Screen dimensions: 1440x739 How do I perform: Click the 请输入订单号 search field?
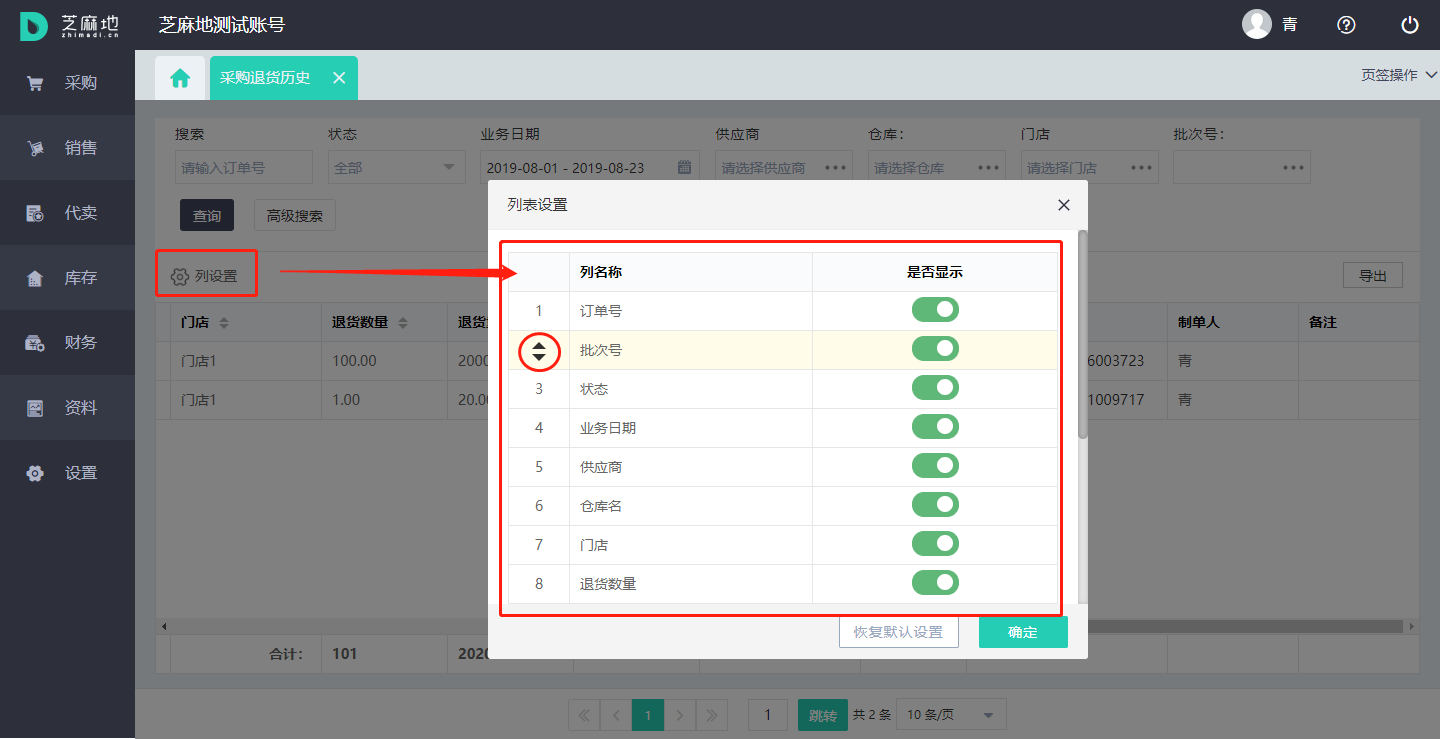click(243, 168)
